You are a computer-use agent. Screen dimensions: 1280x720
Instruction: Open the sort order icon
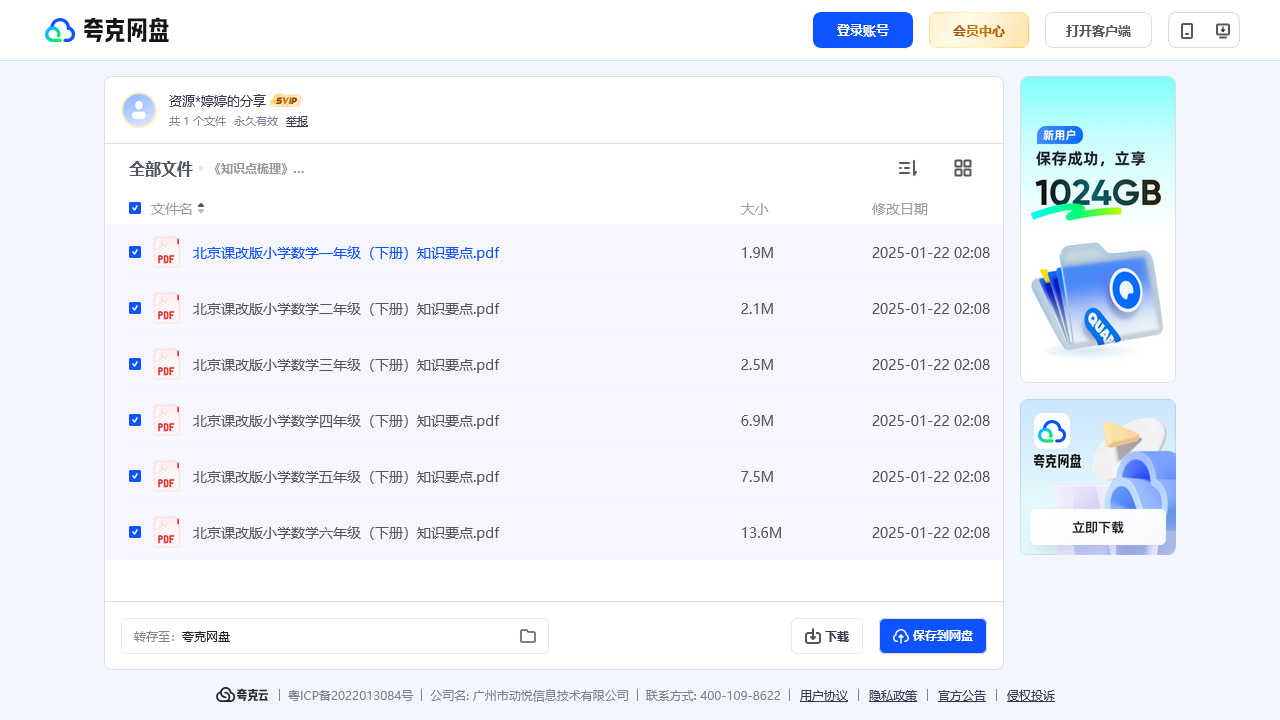908,168
